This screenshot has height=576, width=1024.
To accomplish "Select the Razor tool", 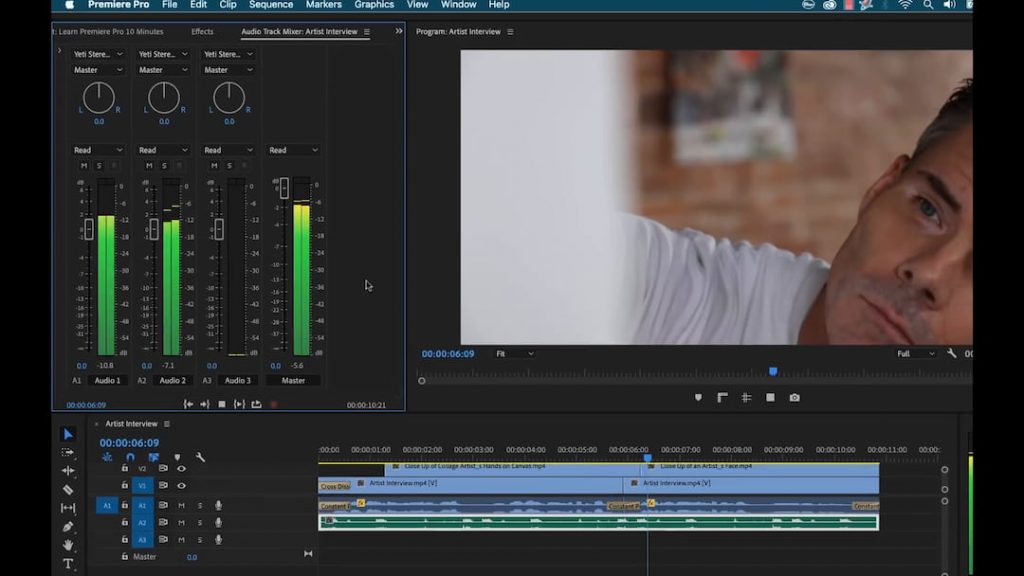I will (x=68, y=489).
